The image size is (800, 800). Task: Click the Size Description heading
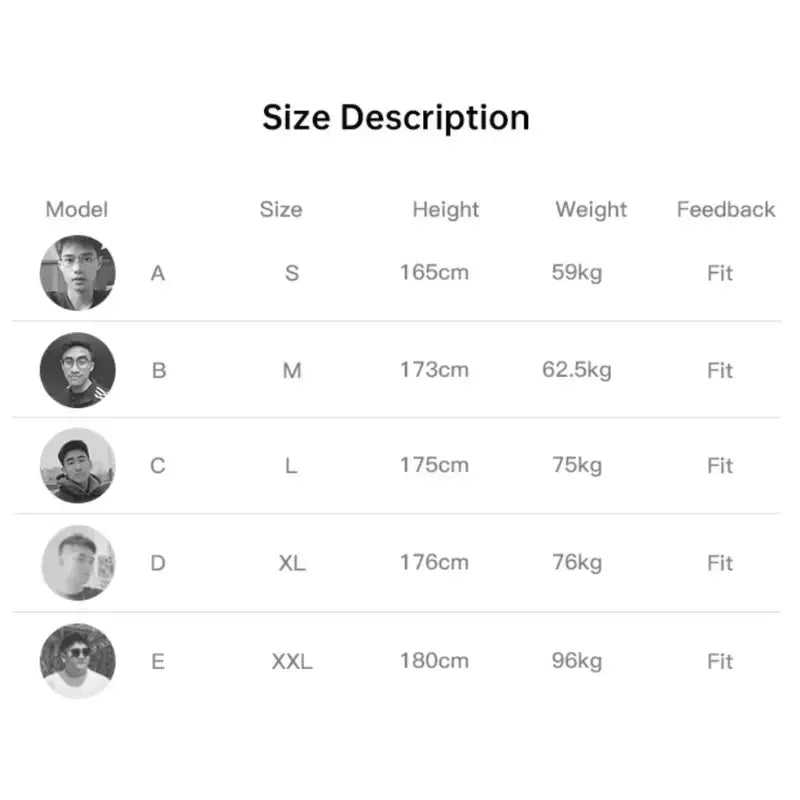coord(396,118)
